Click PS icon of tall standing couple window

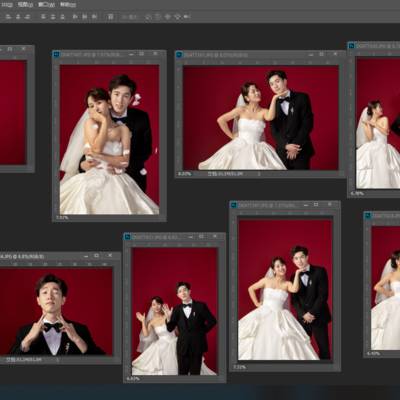(234, 205)
